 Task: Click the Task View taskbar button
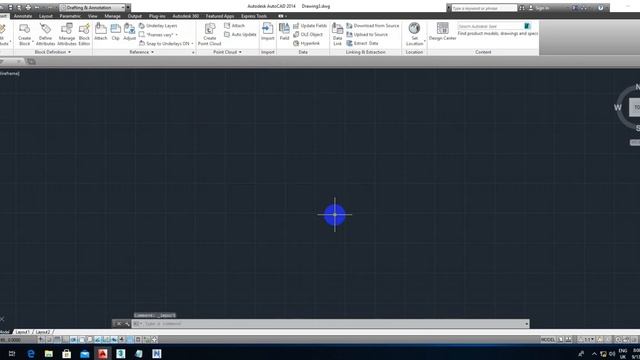pyautogui.click(x=12, y=353)
